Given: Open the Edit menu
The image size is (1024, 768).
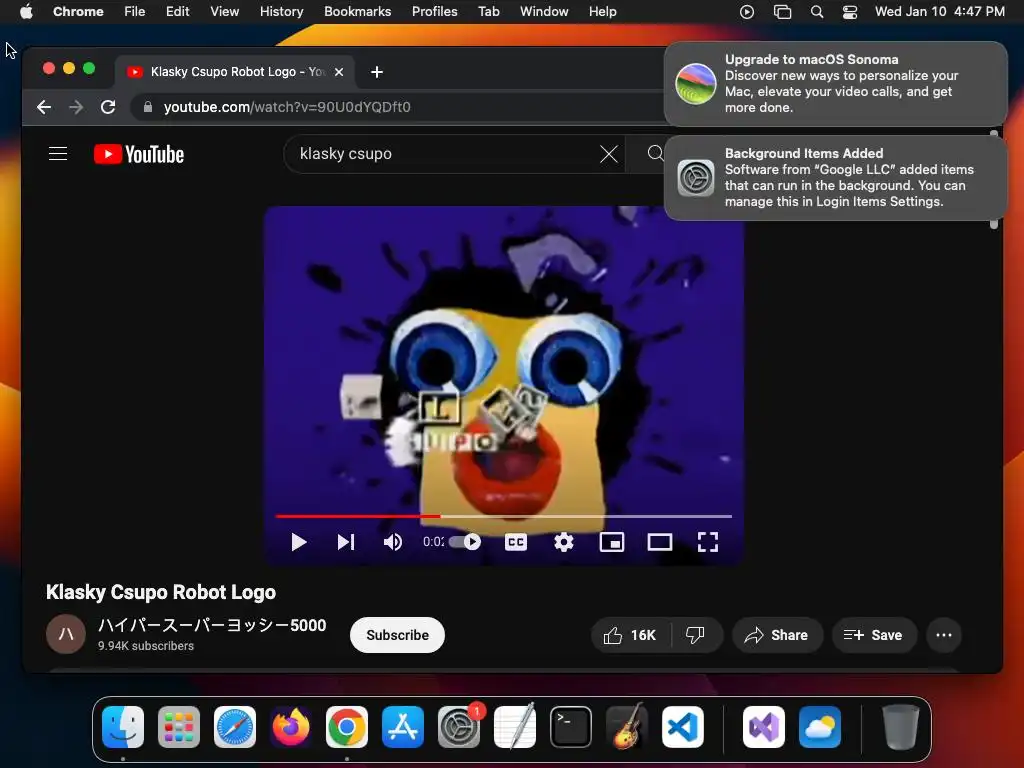Looking at the screenshot, I should (177, 12).
